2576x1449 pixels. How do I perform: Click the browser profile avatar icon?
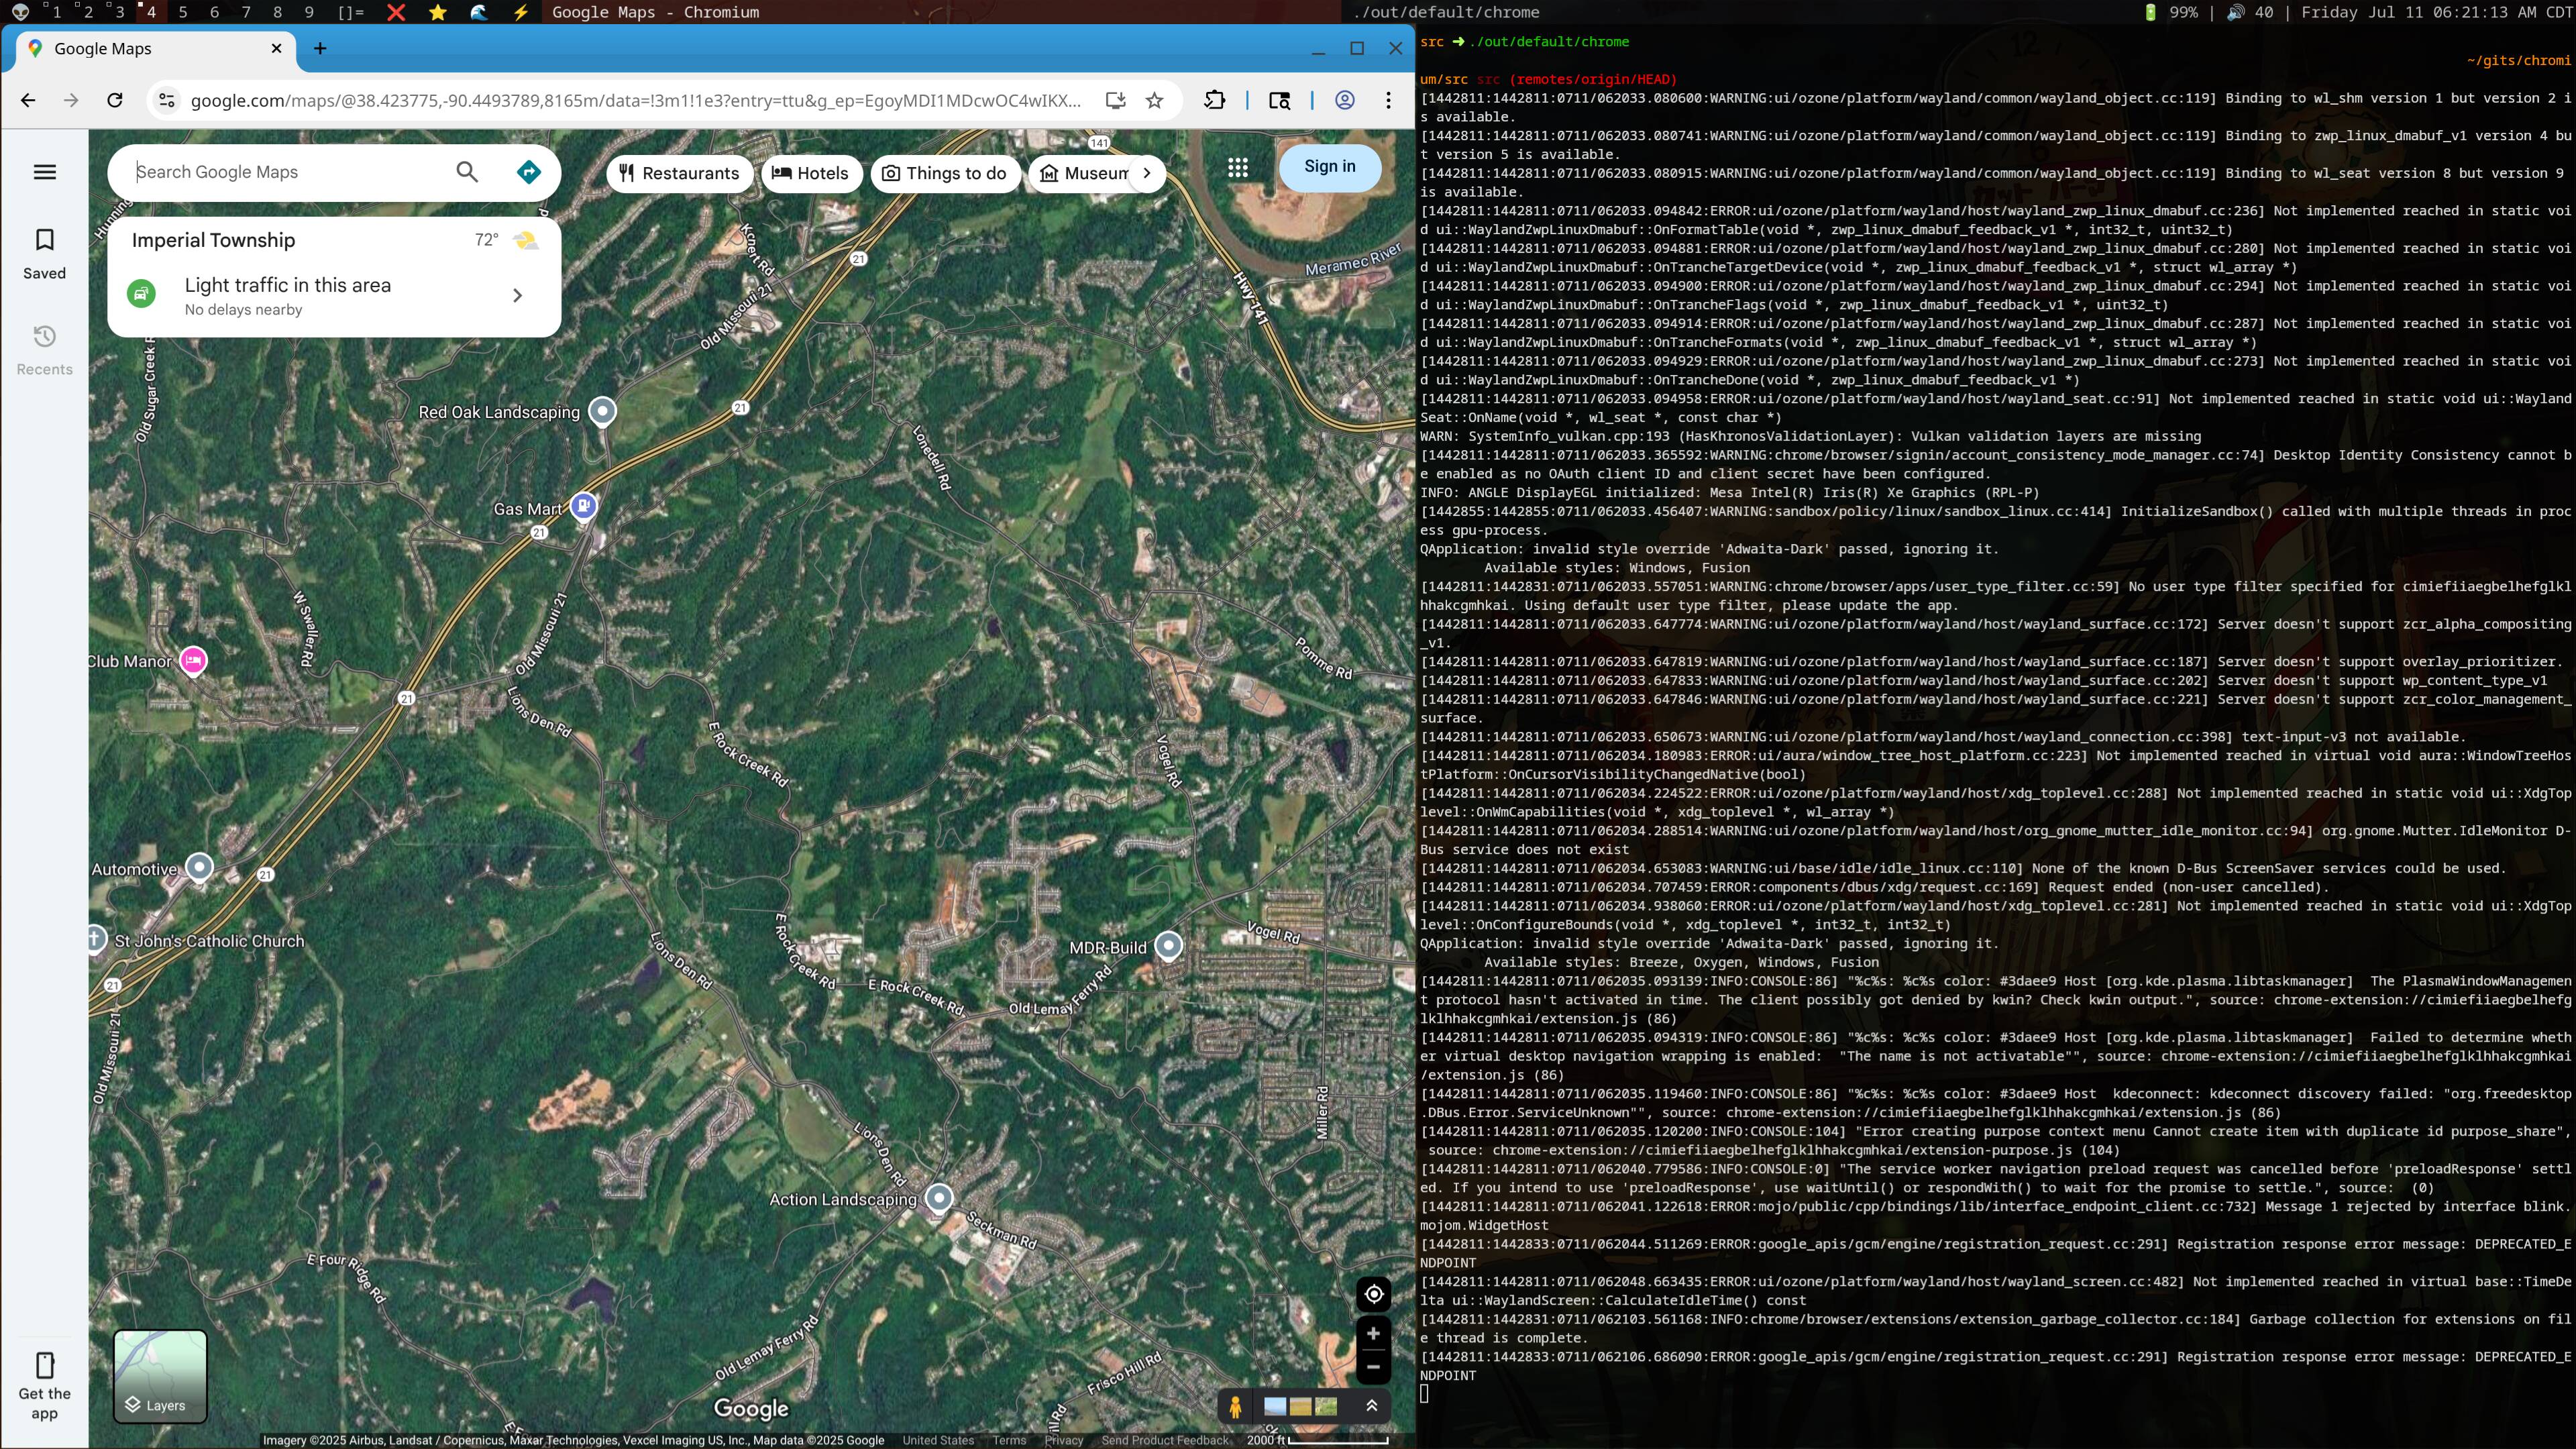[1345, 100]
